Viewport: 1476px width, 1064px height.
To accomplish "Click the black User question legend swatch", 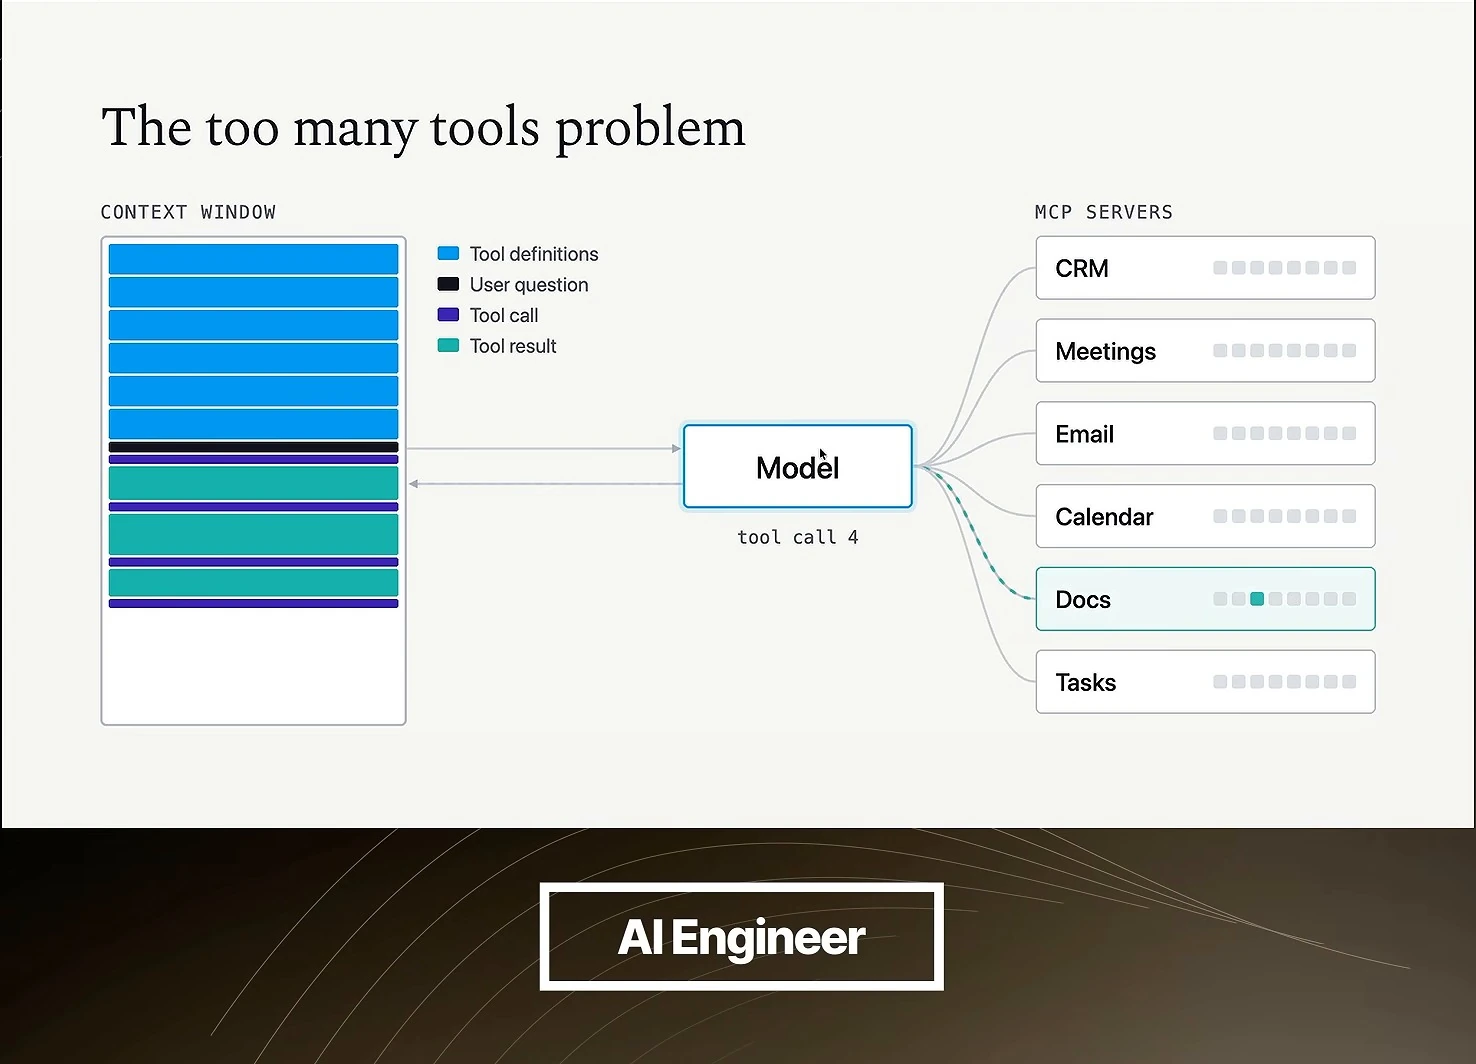I will click(448, 284).
